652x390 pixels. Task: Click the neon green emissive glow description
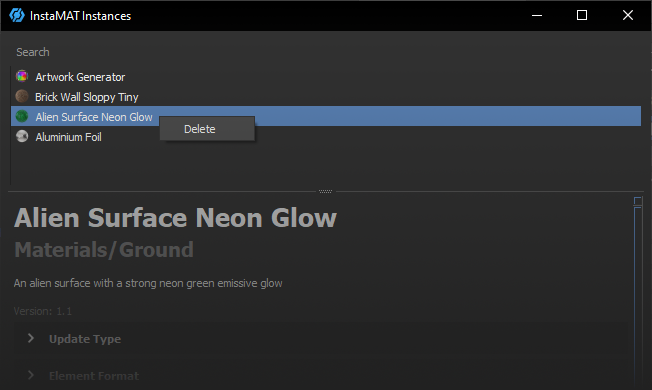tap(148, 283)
